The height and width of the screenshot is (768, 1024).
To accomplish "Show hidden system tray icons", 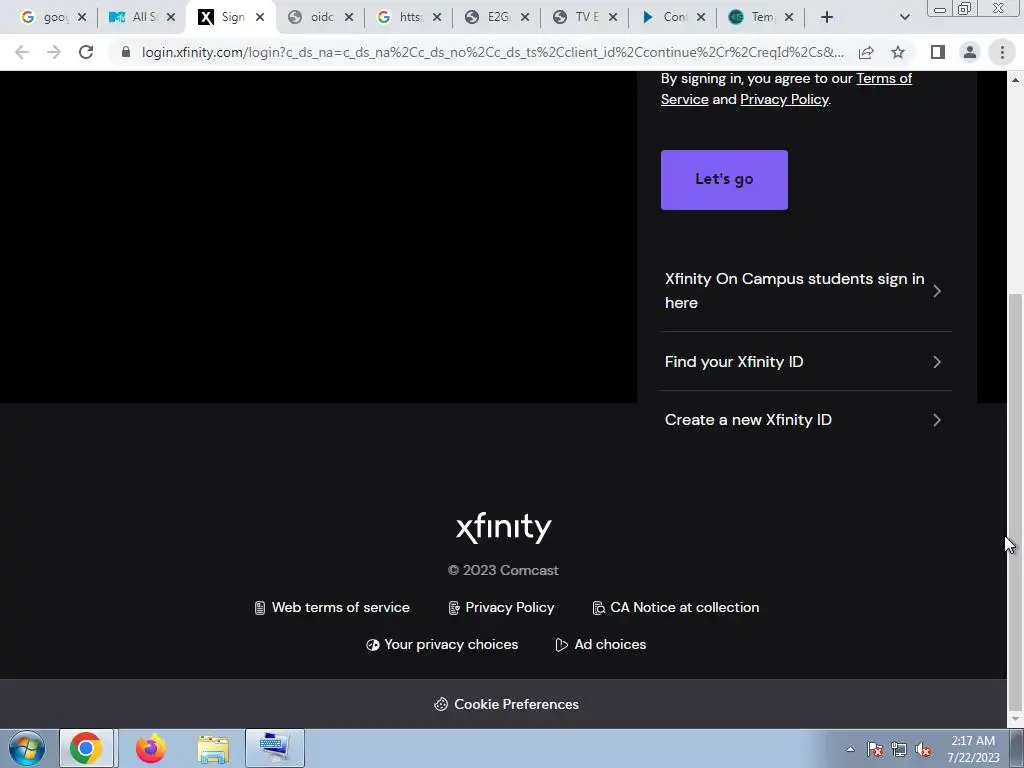I will coord(850,749).
